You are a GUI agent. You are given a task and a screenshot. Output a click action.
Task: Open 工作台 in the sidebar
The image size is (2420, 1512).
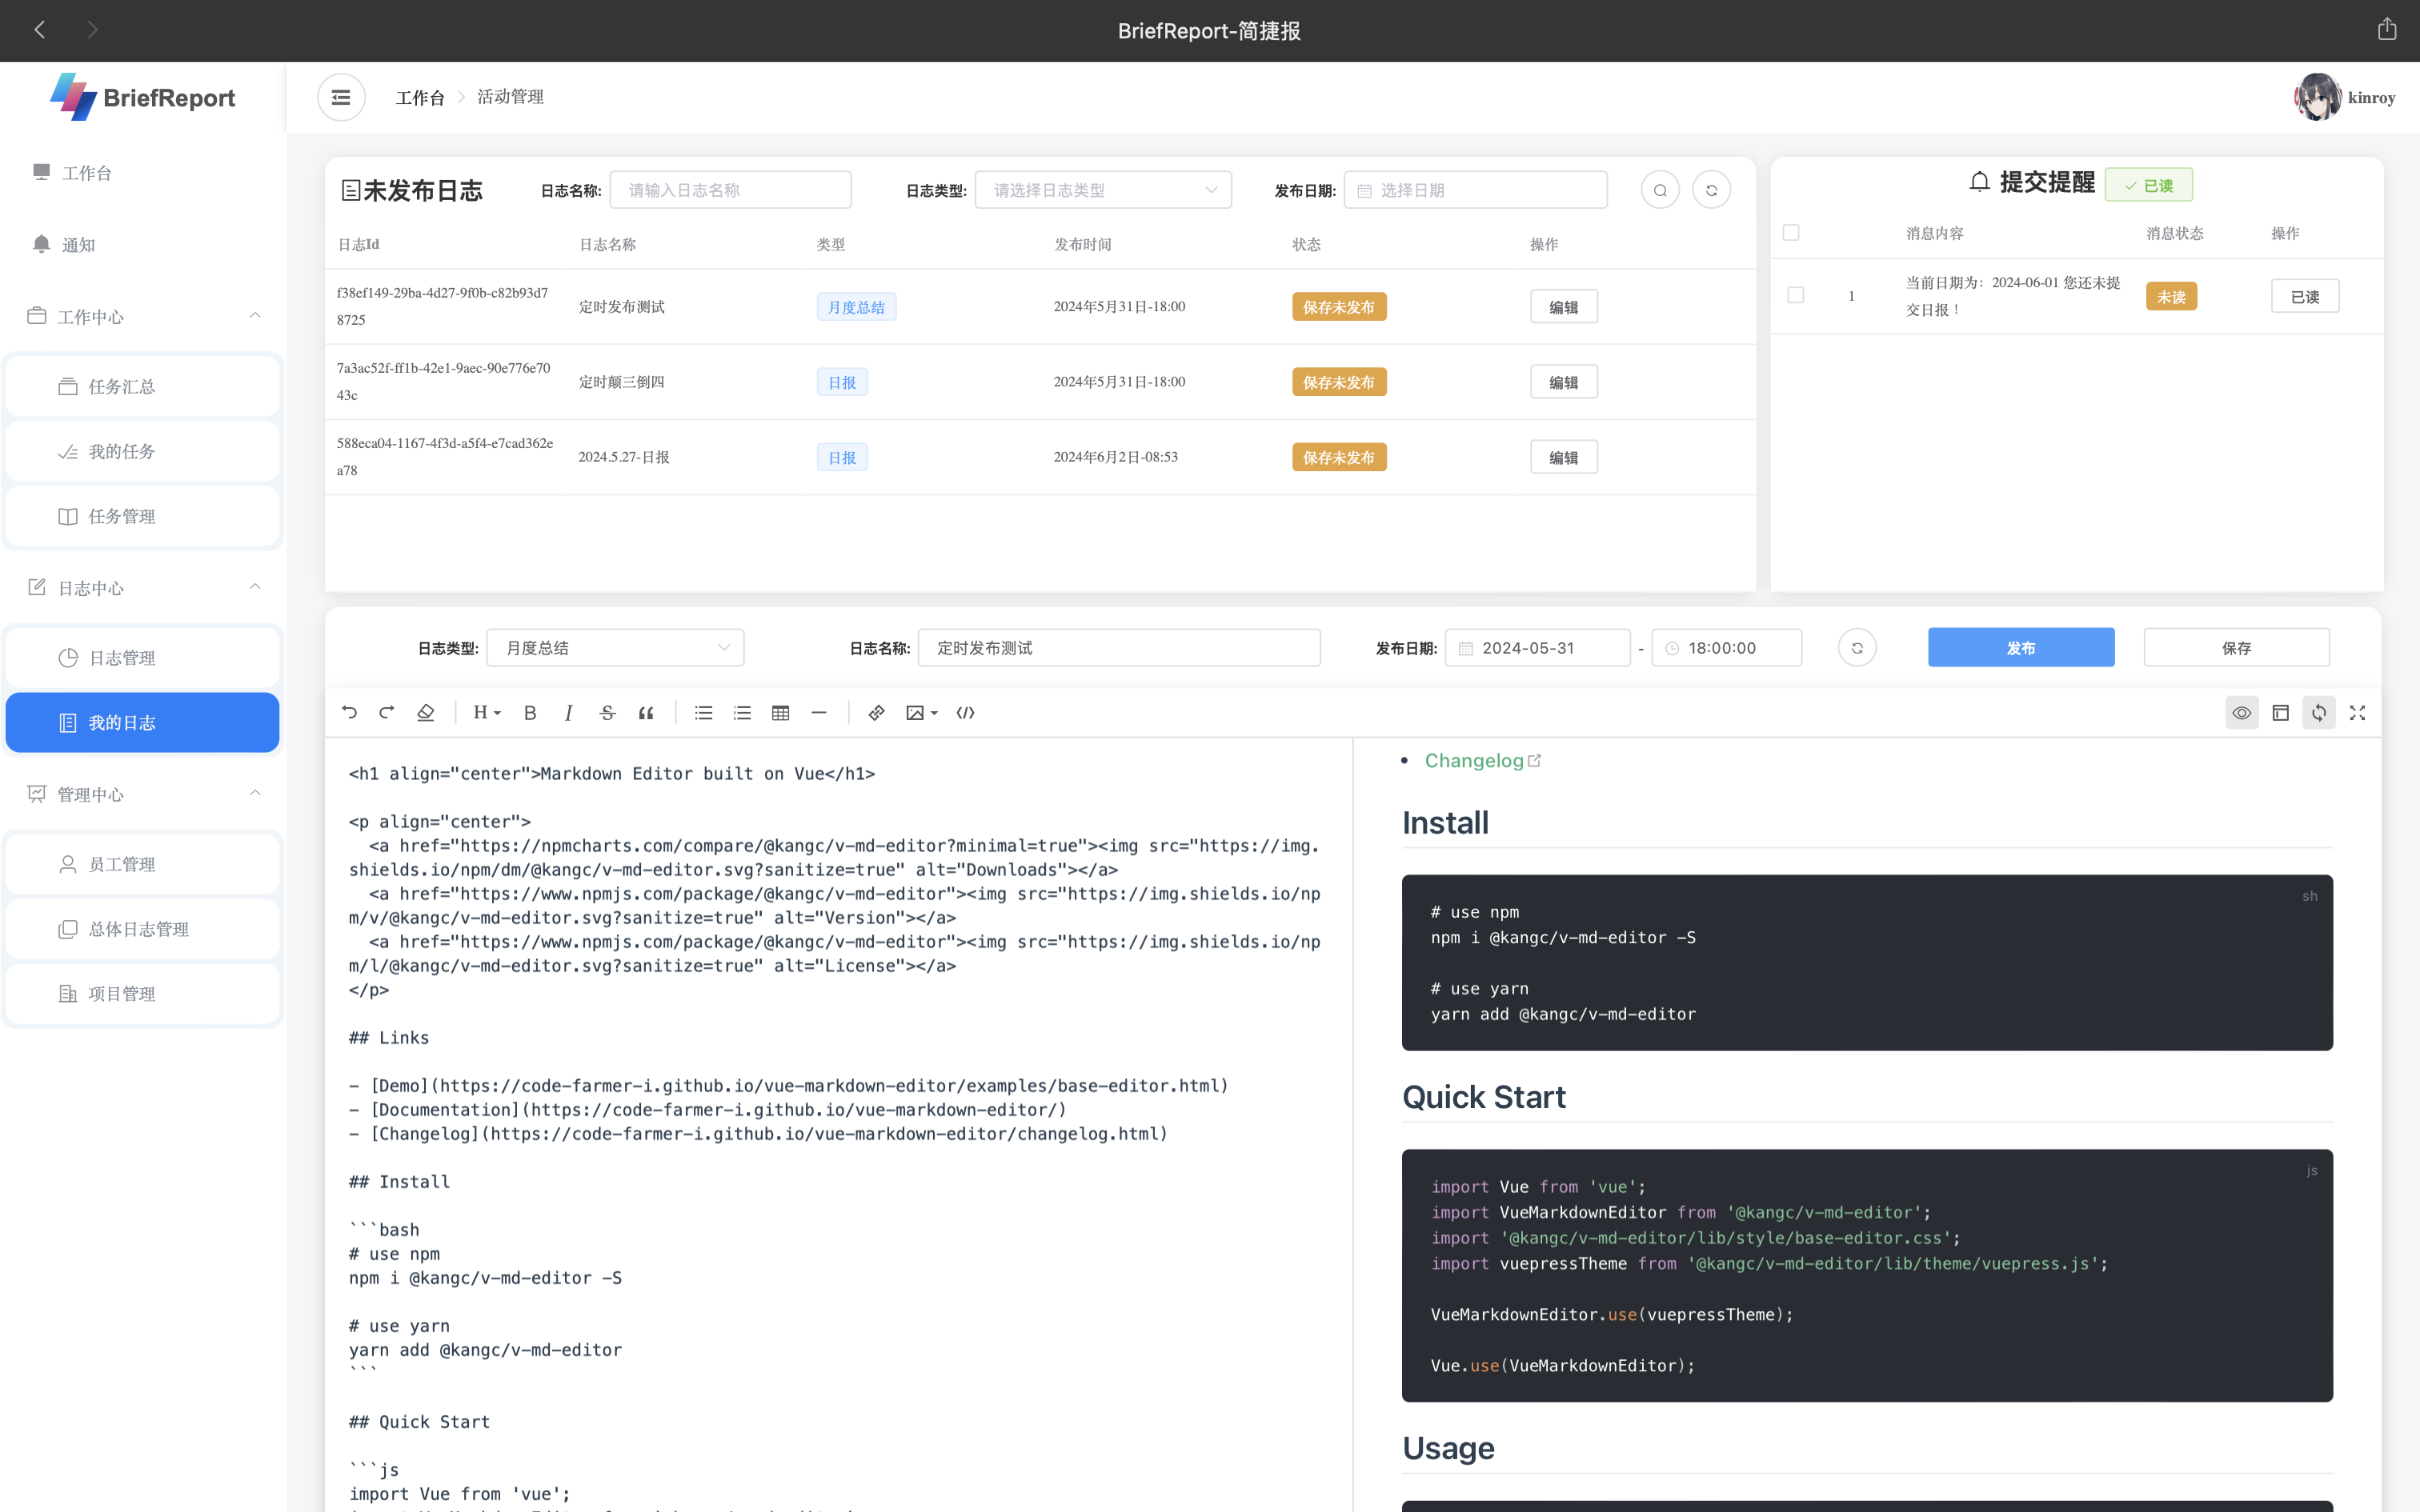(143, 173)
